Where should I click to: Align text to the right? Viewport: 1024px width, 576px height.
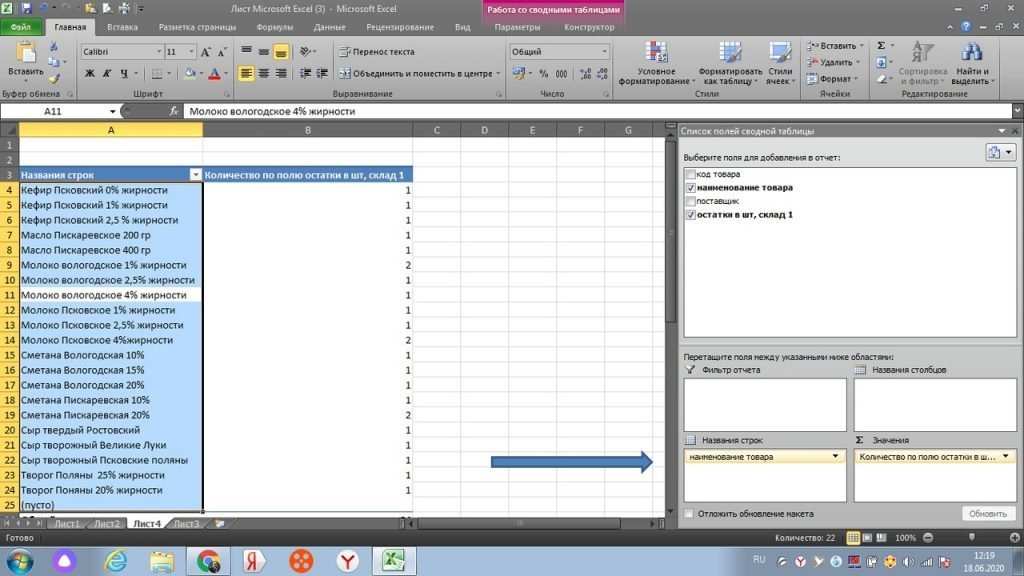click(280, 73)
